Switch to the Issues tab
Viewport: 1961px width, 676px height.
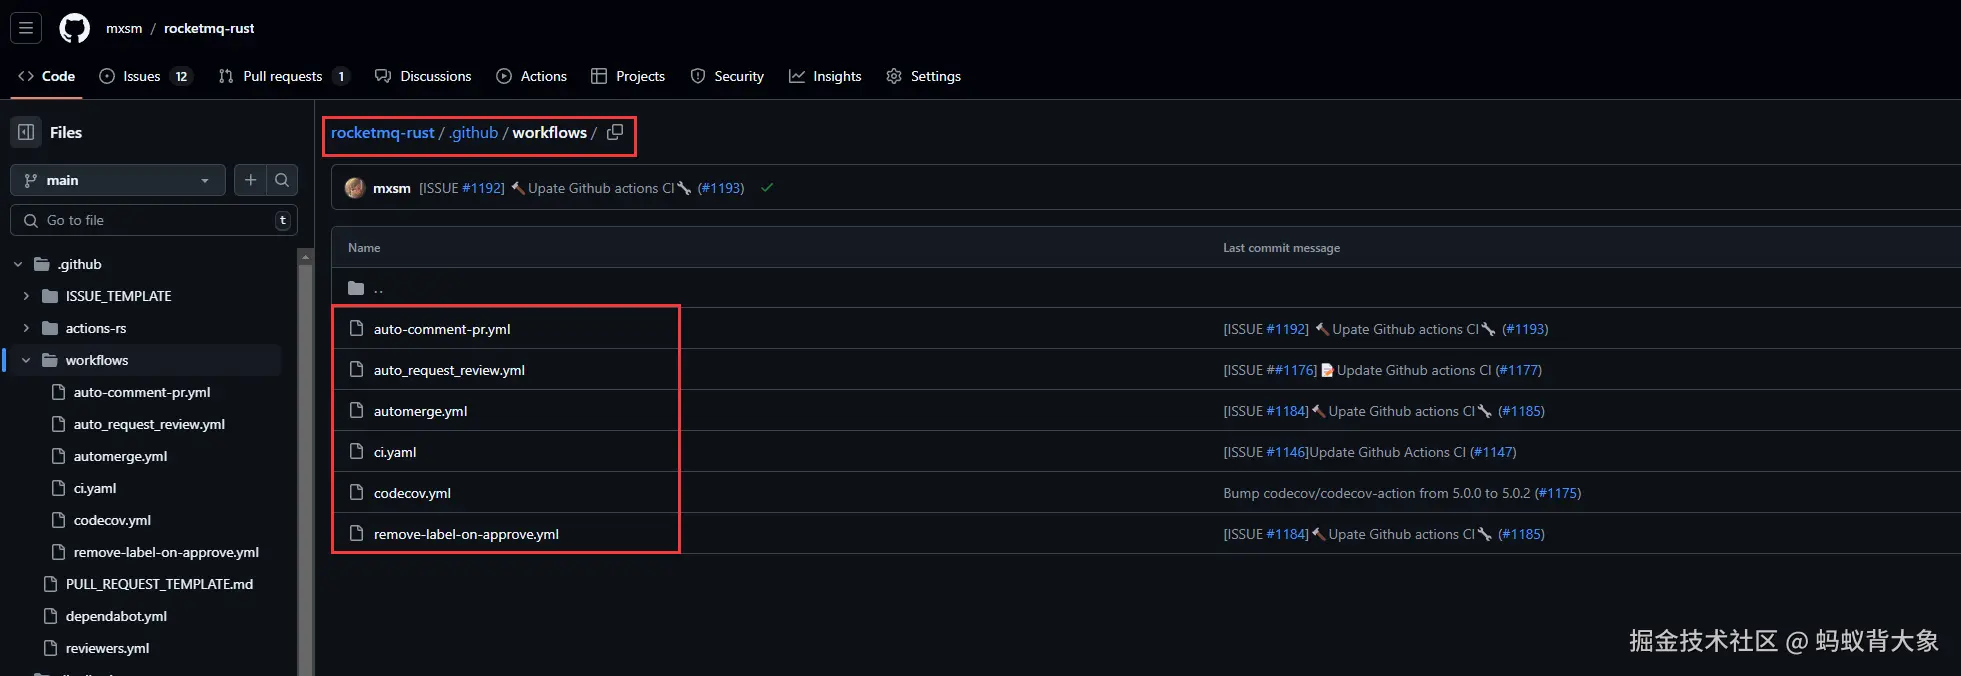click(x=145, y=76)
